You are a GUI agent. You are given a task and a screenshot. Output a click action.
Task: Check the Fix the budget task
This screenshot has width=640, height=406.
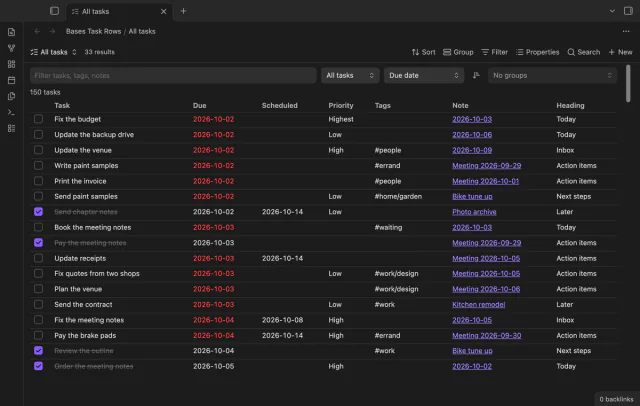[38, 119]
